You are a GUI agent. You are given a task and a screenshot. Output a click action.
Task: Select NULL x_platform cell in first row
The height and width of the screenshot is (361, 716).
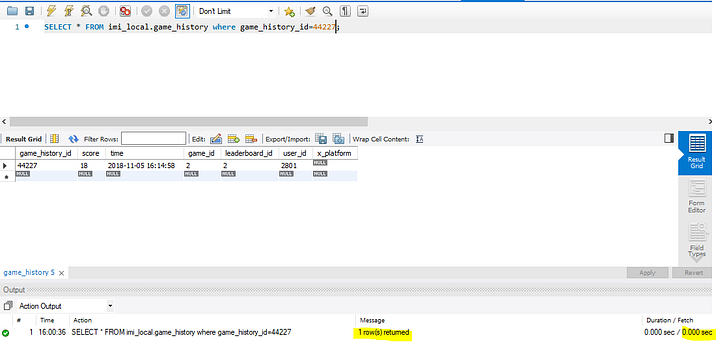(x=335, y=165)
